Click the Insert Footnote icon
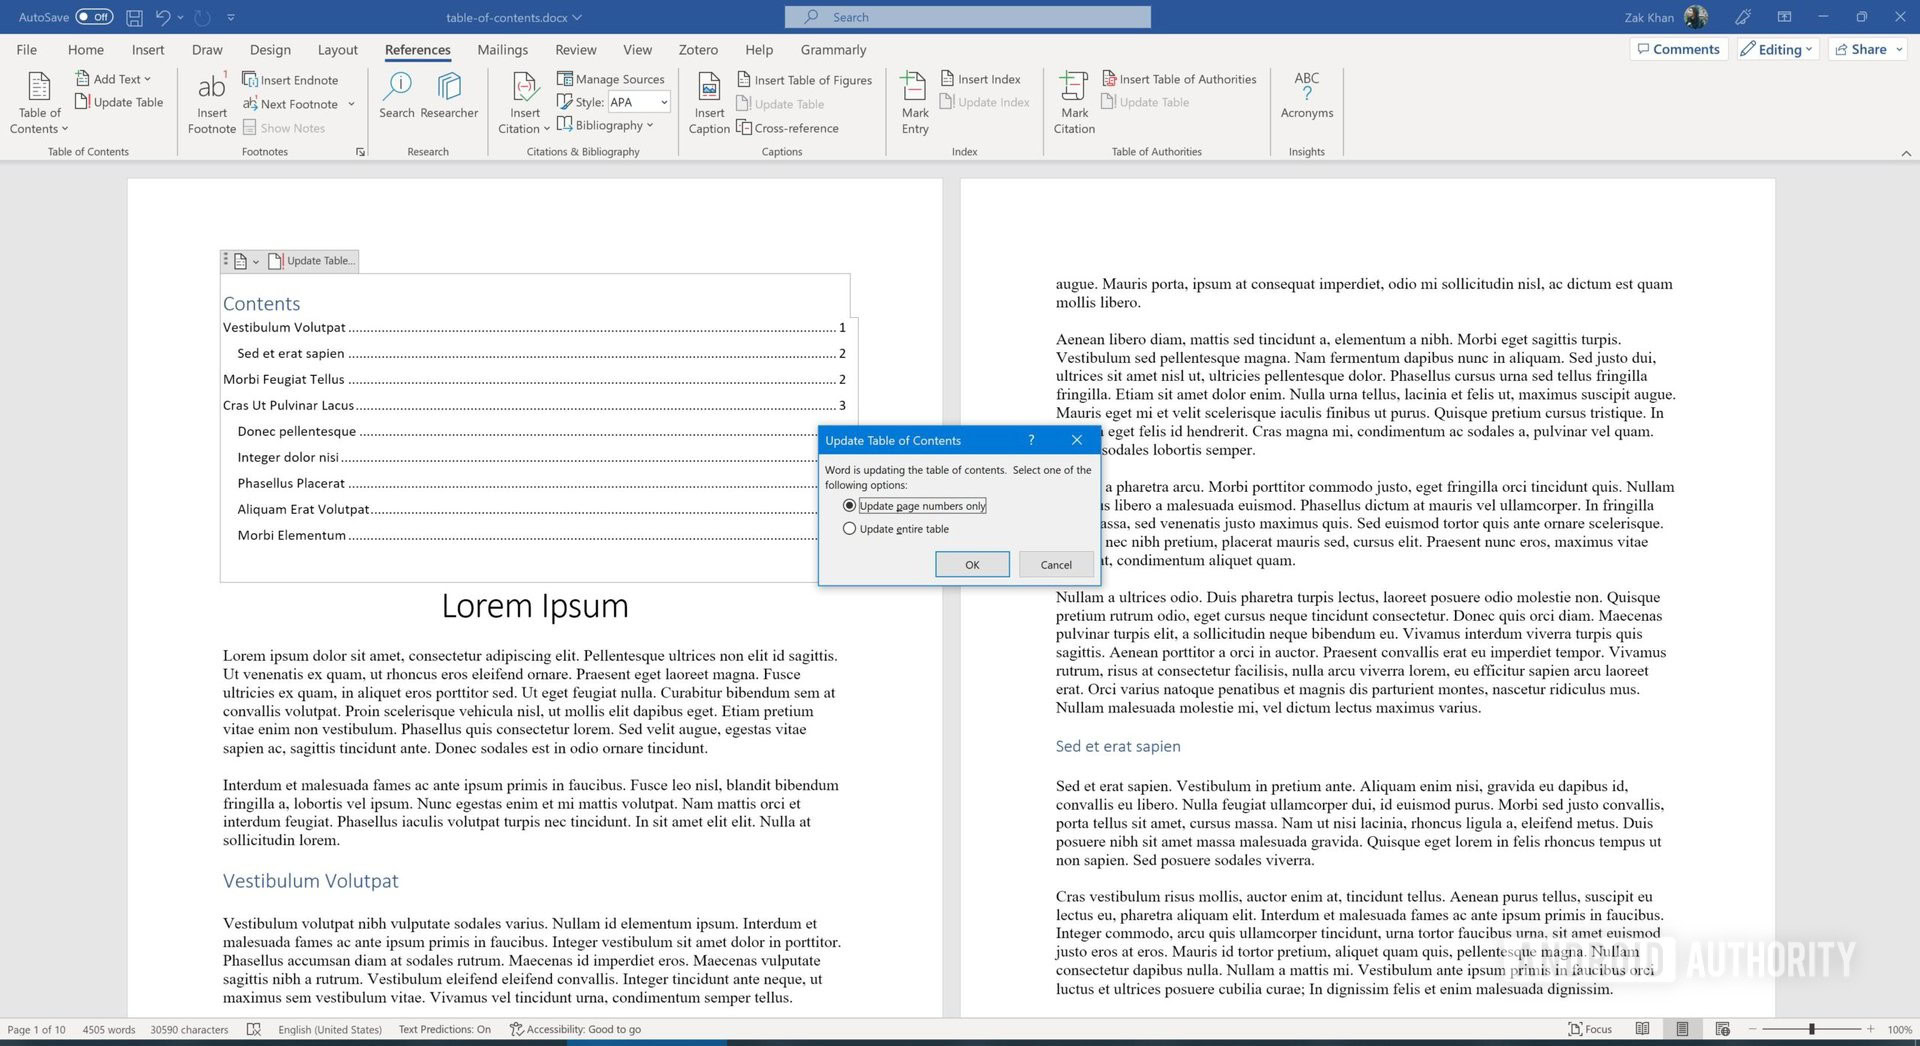This screenshot has width=1920, height=1046. point(211,90)
